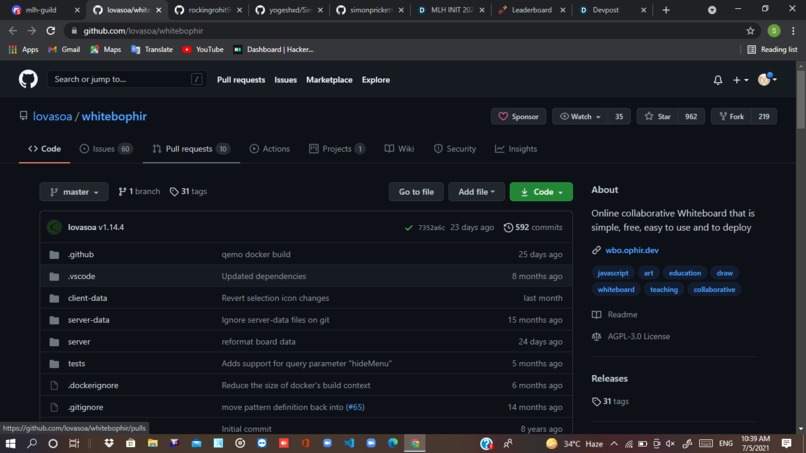Open the lovasoa owner link
The height and width of the screenshot is (453, 806).
pyautogui.click(x=52, y=116)
